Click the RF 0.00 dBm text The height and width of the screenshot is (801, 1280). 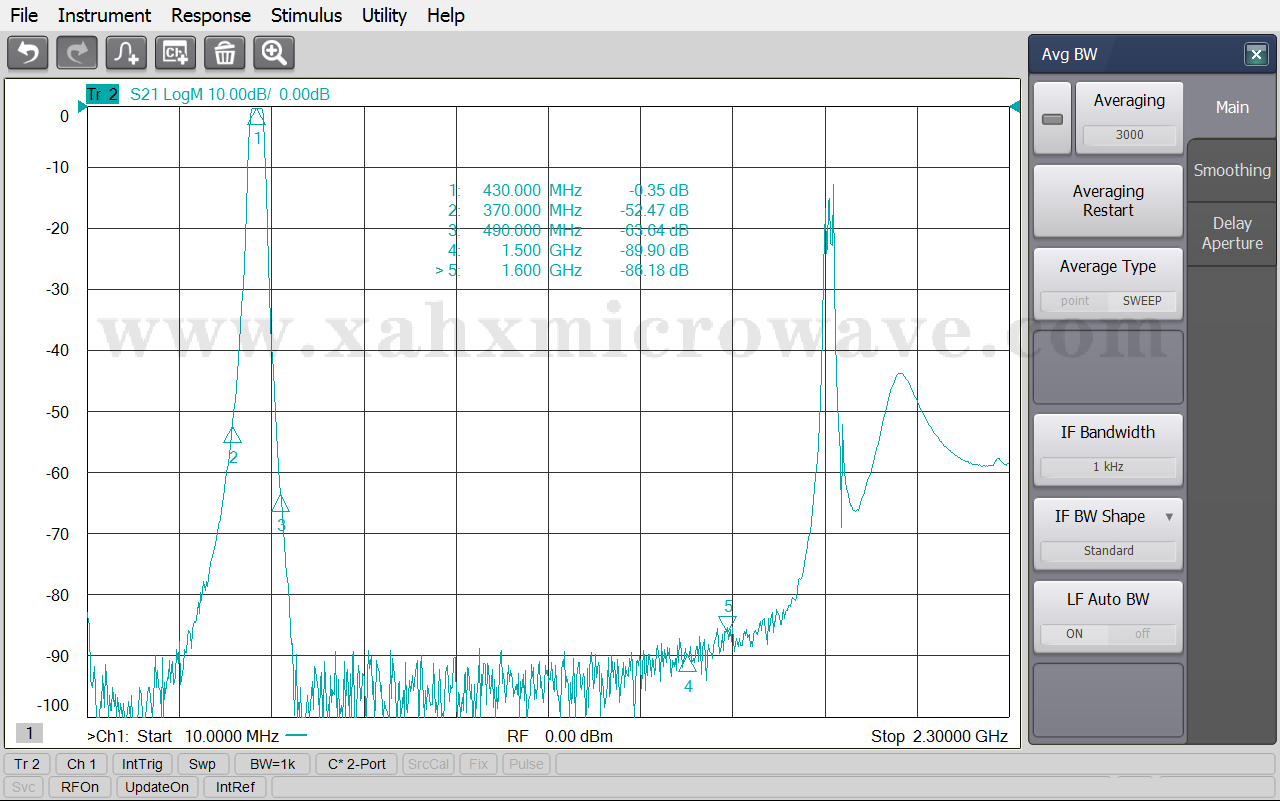560,737
